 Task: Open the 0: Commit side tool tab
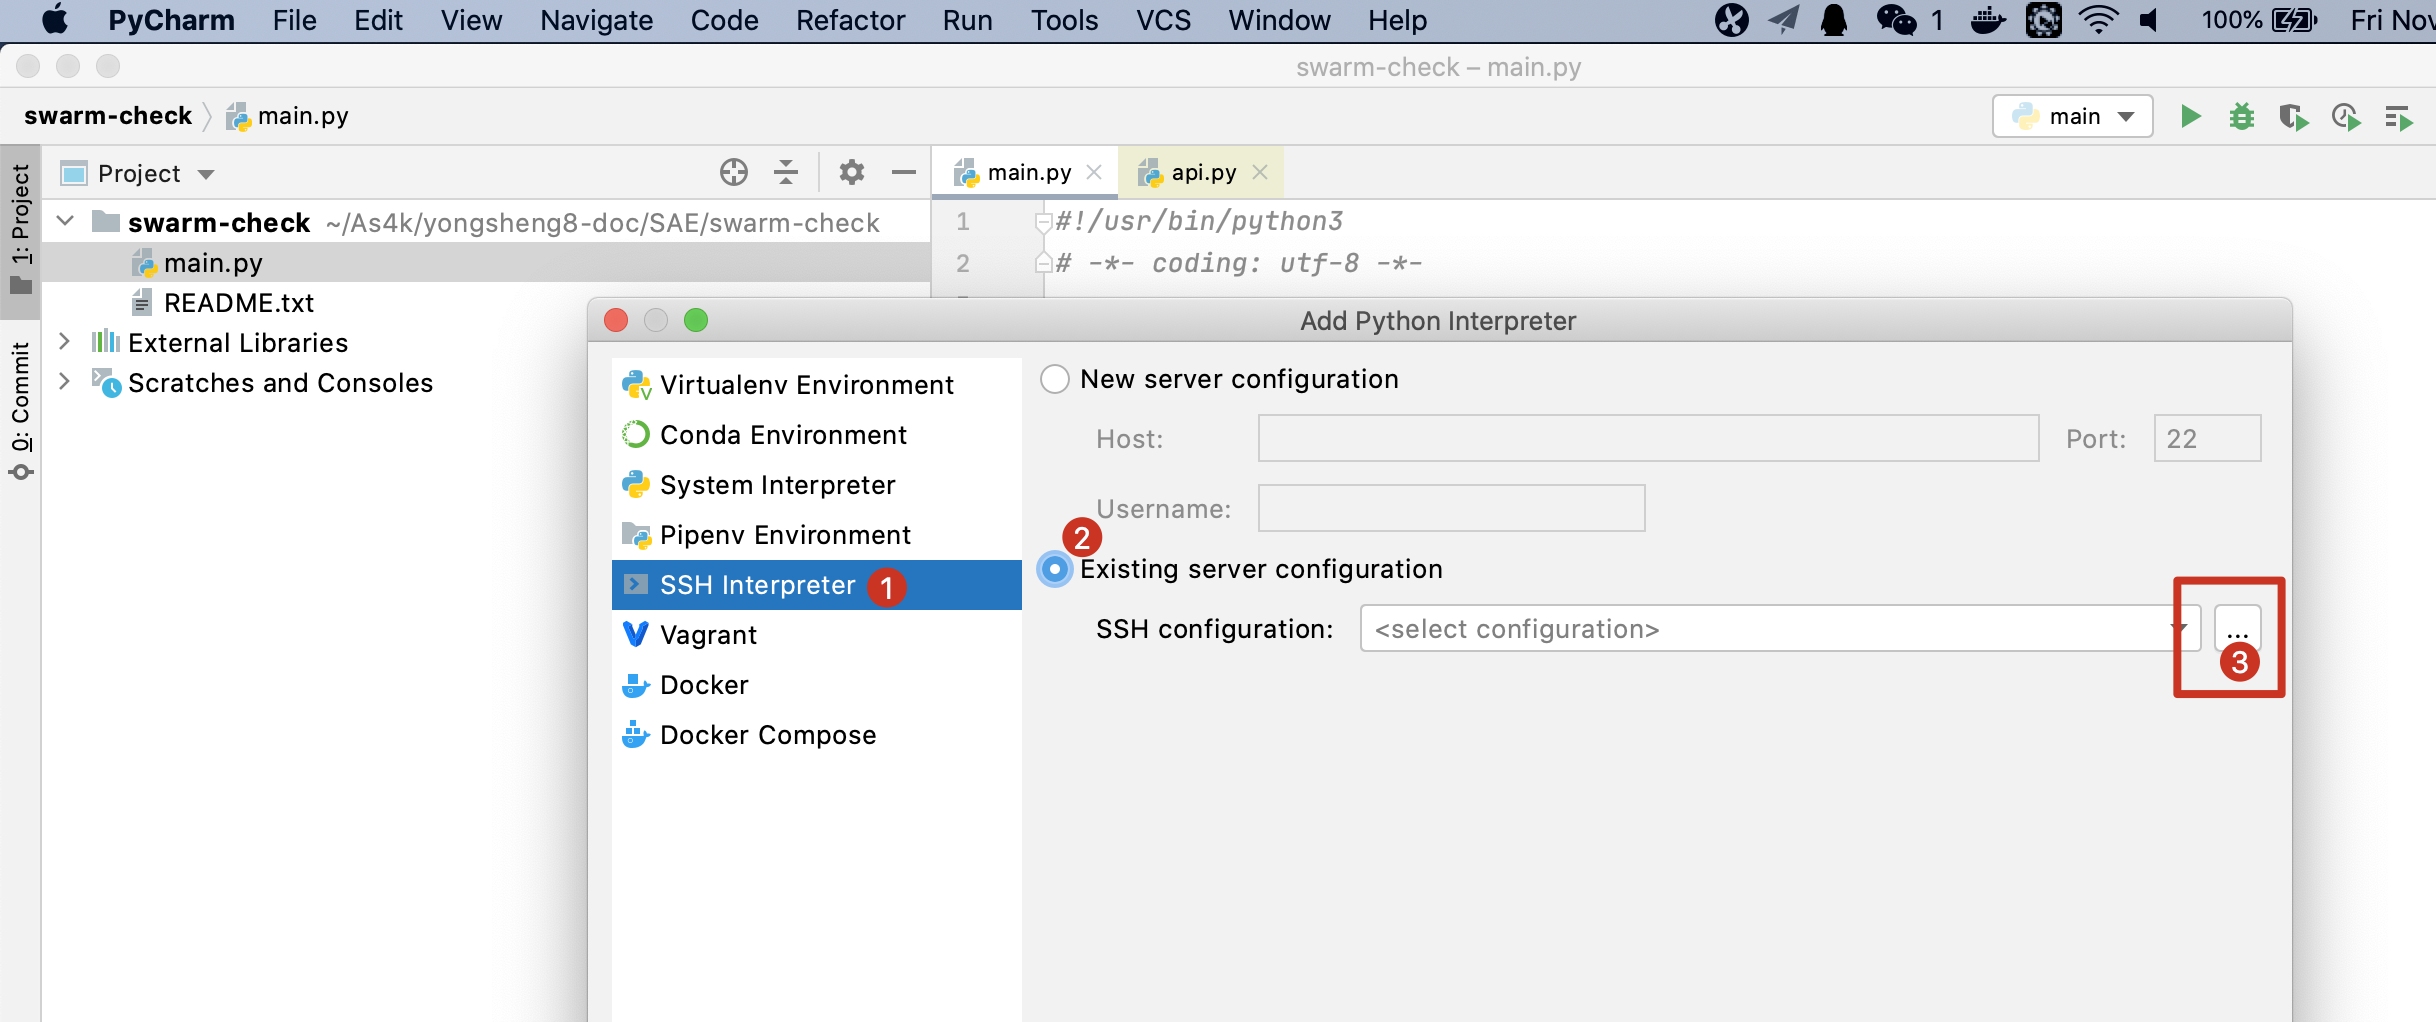tap(20, 410)
